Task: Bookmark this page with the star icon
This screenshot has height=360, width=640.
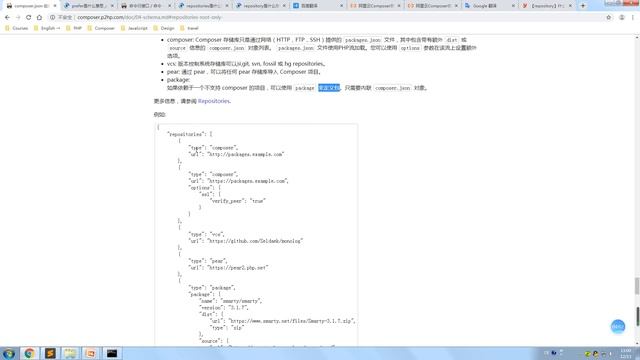Action: (x=609, y=18)
